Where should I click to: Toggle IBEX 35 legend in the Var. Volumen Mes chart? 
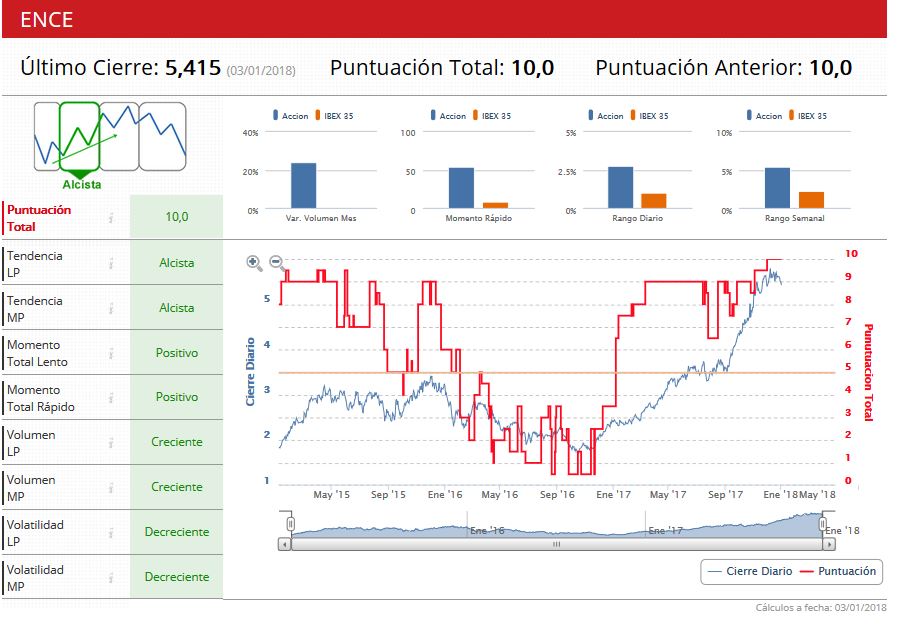point(334,116)
